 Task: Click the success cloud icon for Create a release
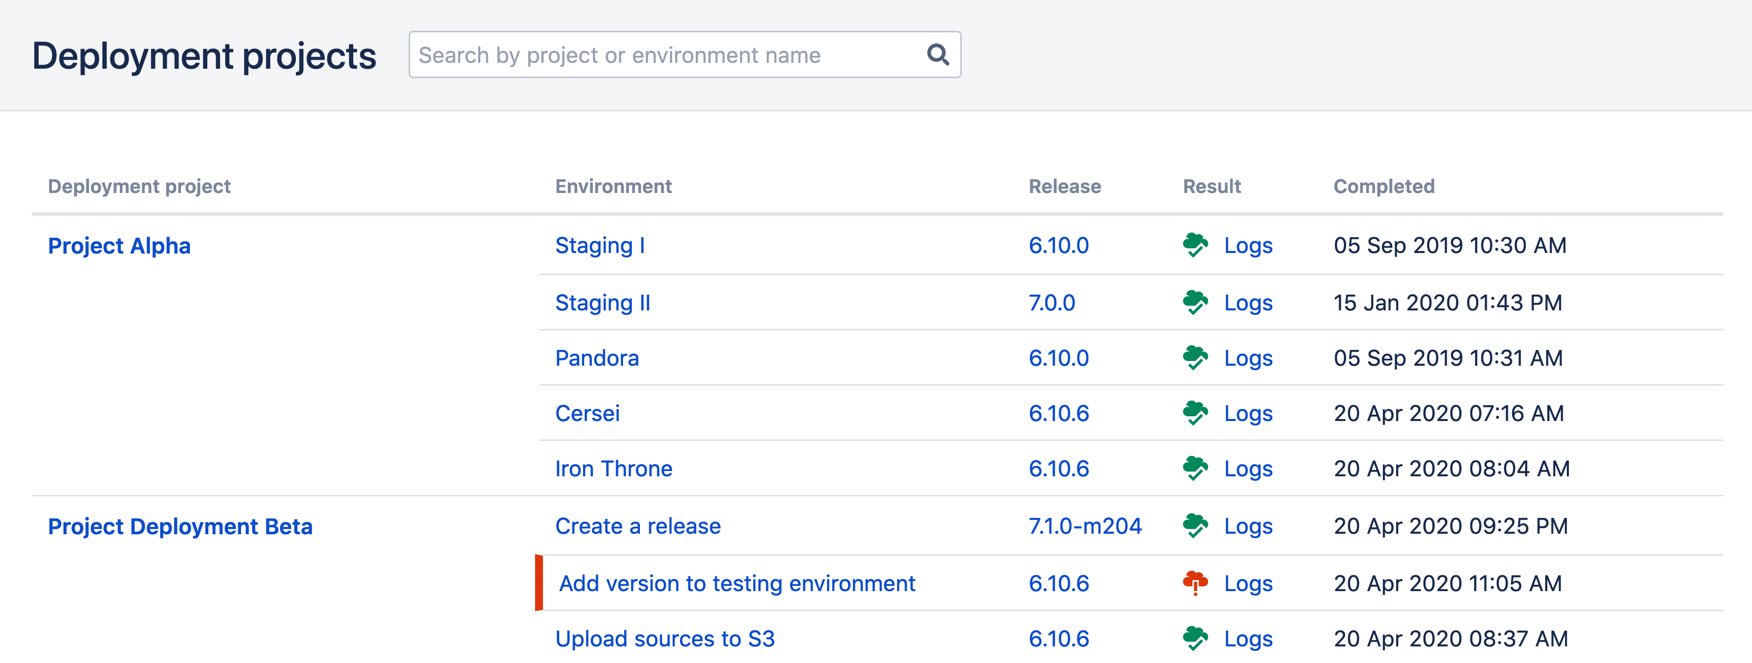point(1195,526)
